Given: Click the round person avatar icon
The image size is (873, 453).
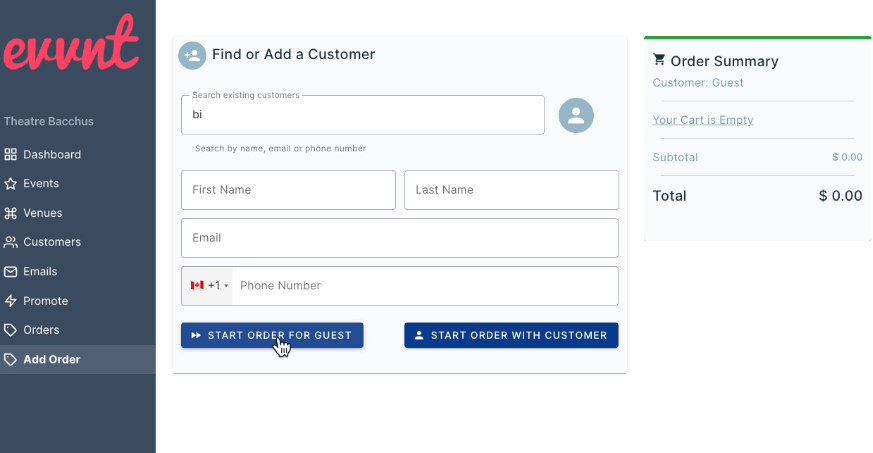Looking at the screenshot, I should pyautogui.click(x=576, y=115).
